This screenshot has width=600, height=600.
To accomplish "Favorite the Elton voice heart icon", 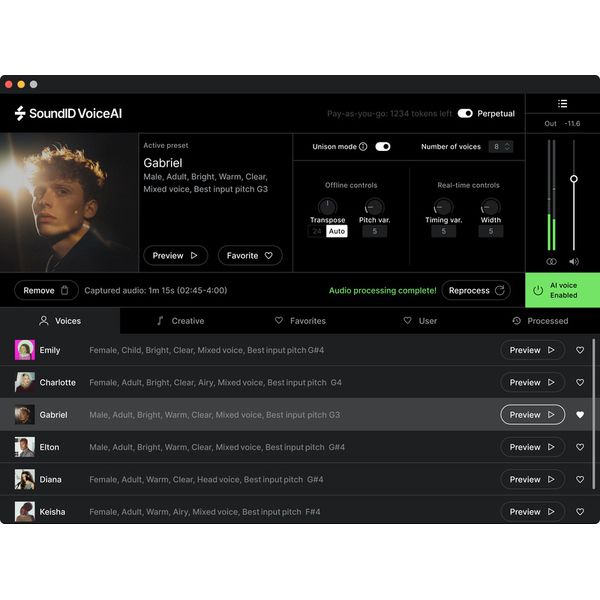I will [x=580, y=447].
